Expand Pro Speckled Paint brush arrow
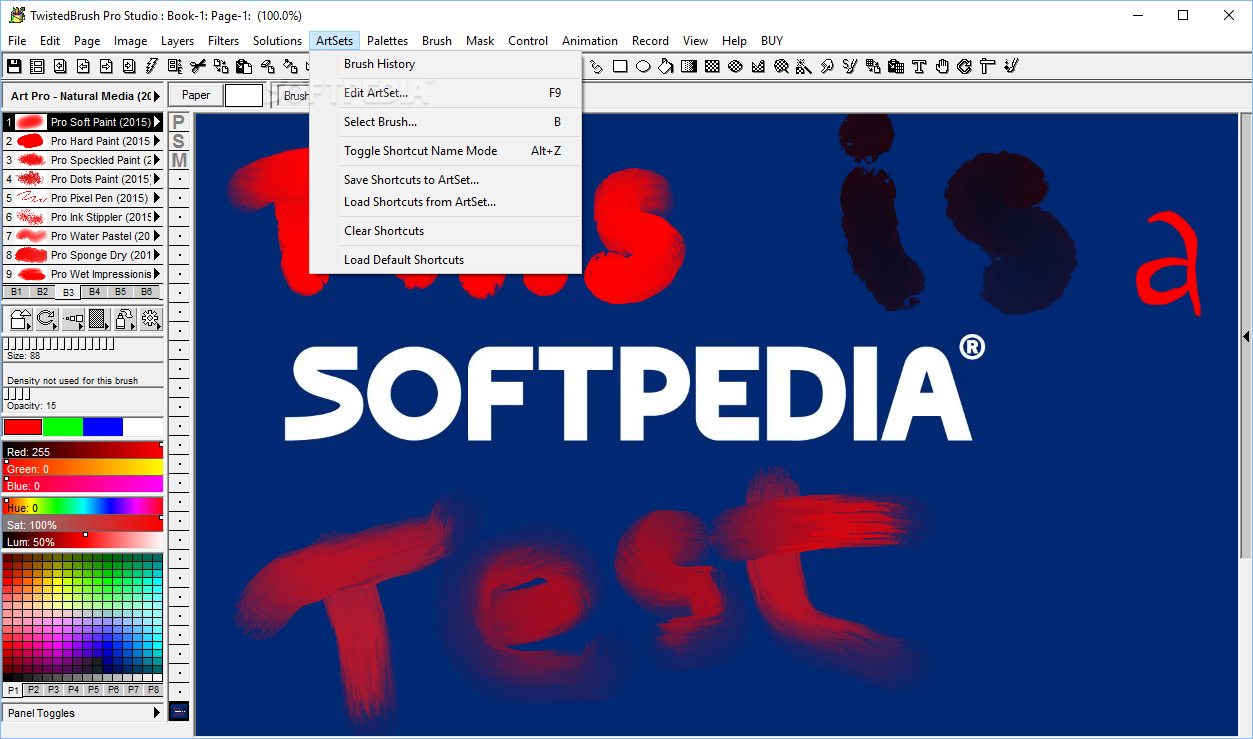This screenshot has height=739, width=1253. point(157,160)
